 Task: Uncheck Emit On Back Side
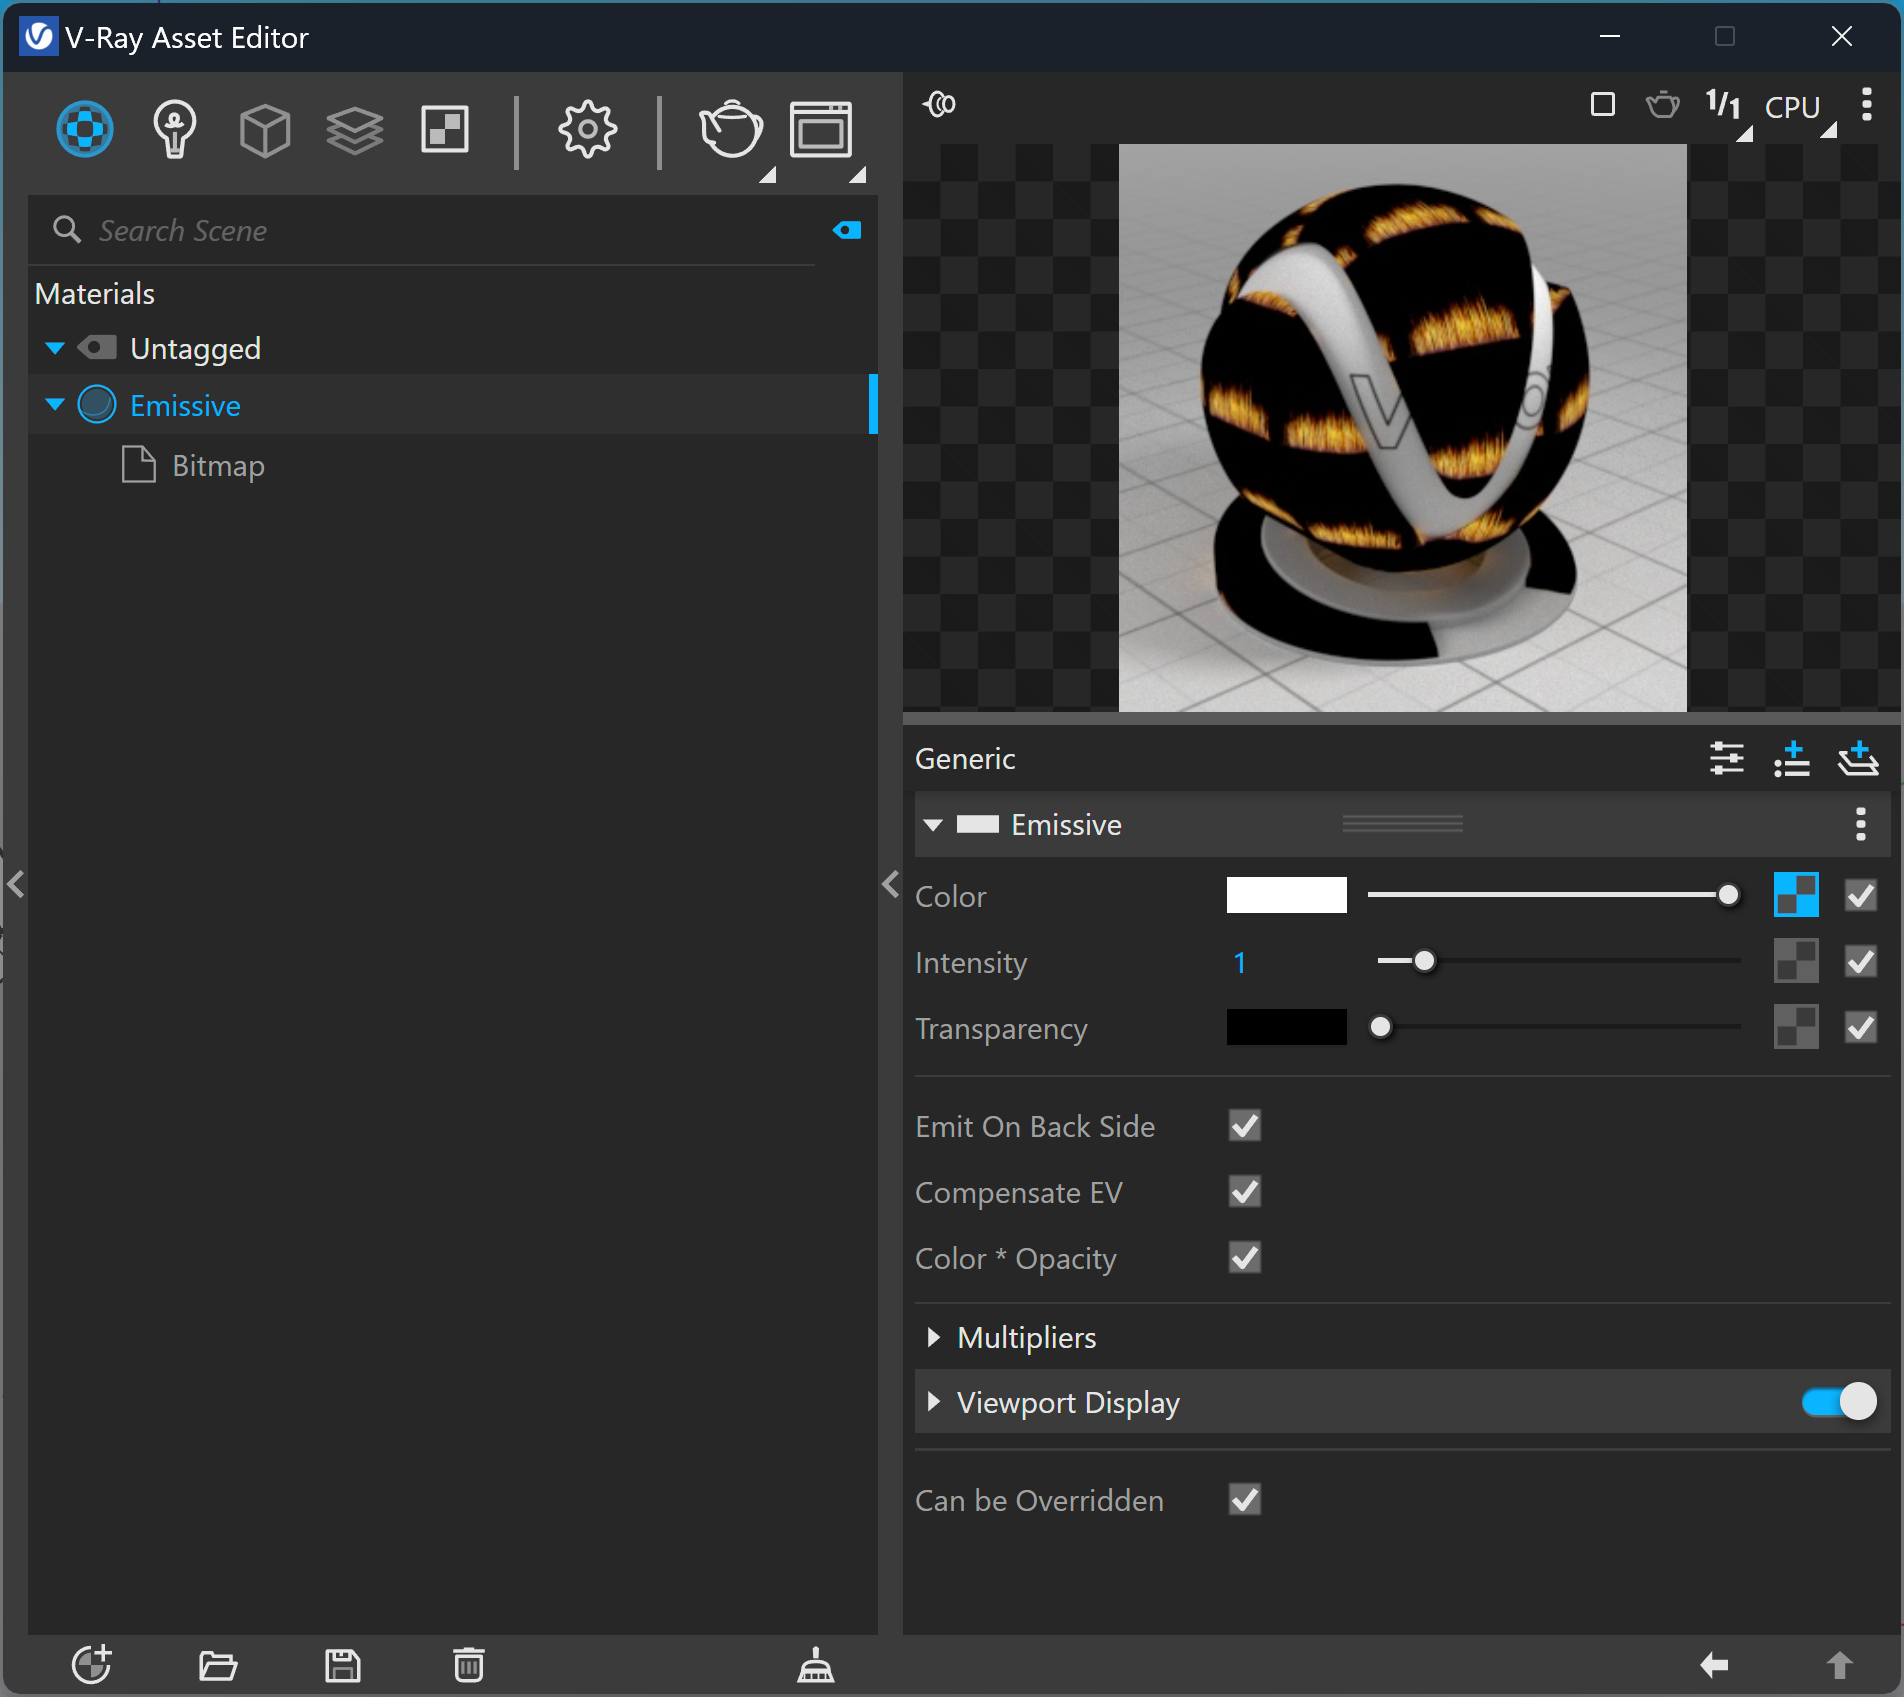point(1245,1126)
